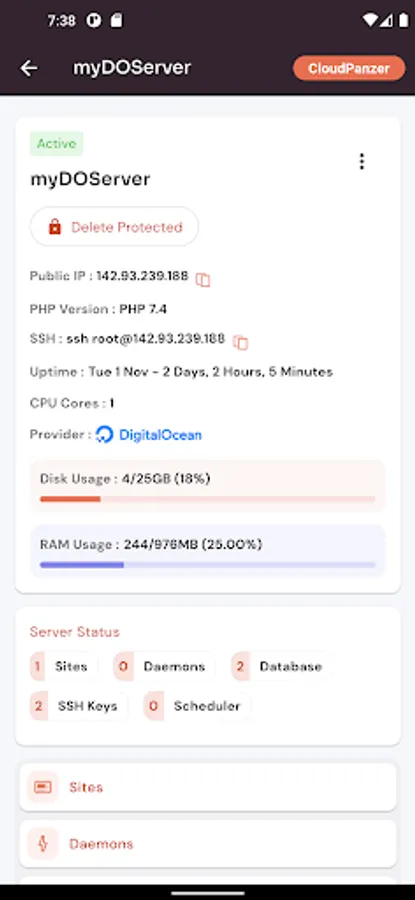Copy the Public IP address
The height and width of the screenshot is (900, 415).
203,280
